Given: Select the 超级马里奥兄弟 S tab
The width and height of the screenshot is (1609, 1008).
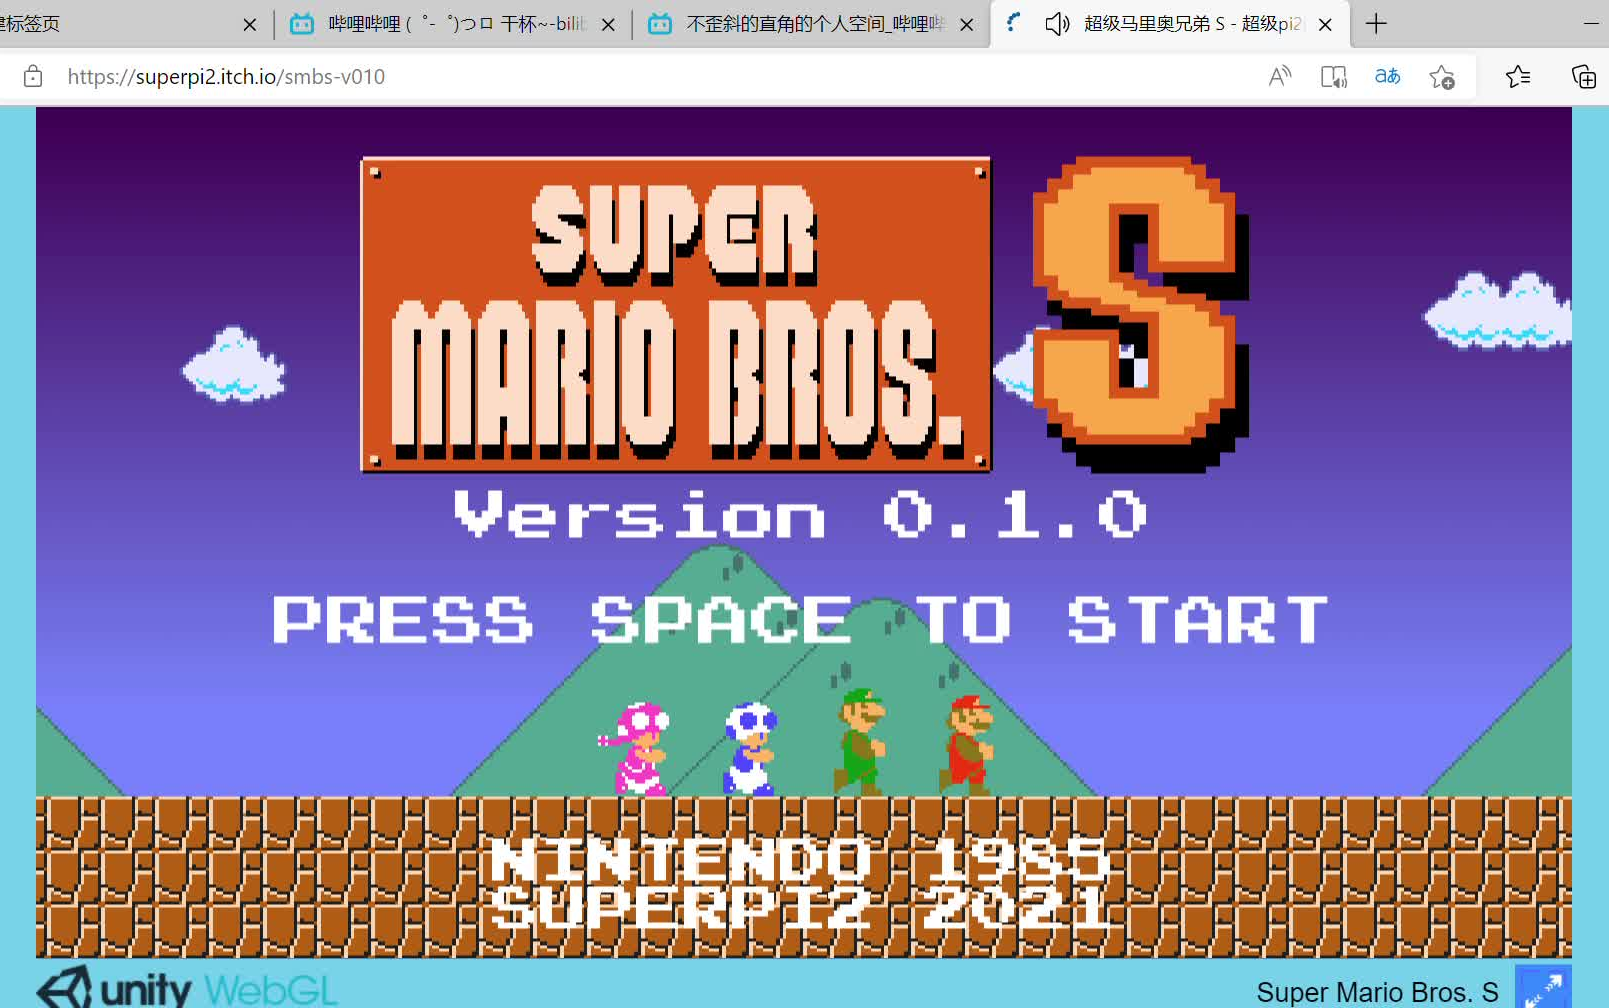Looking at the screenshot, I should click(1170, 23).
